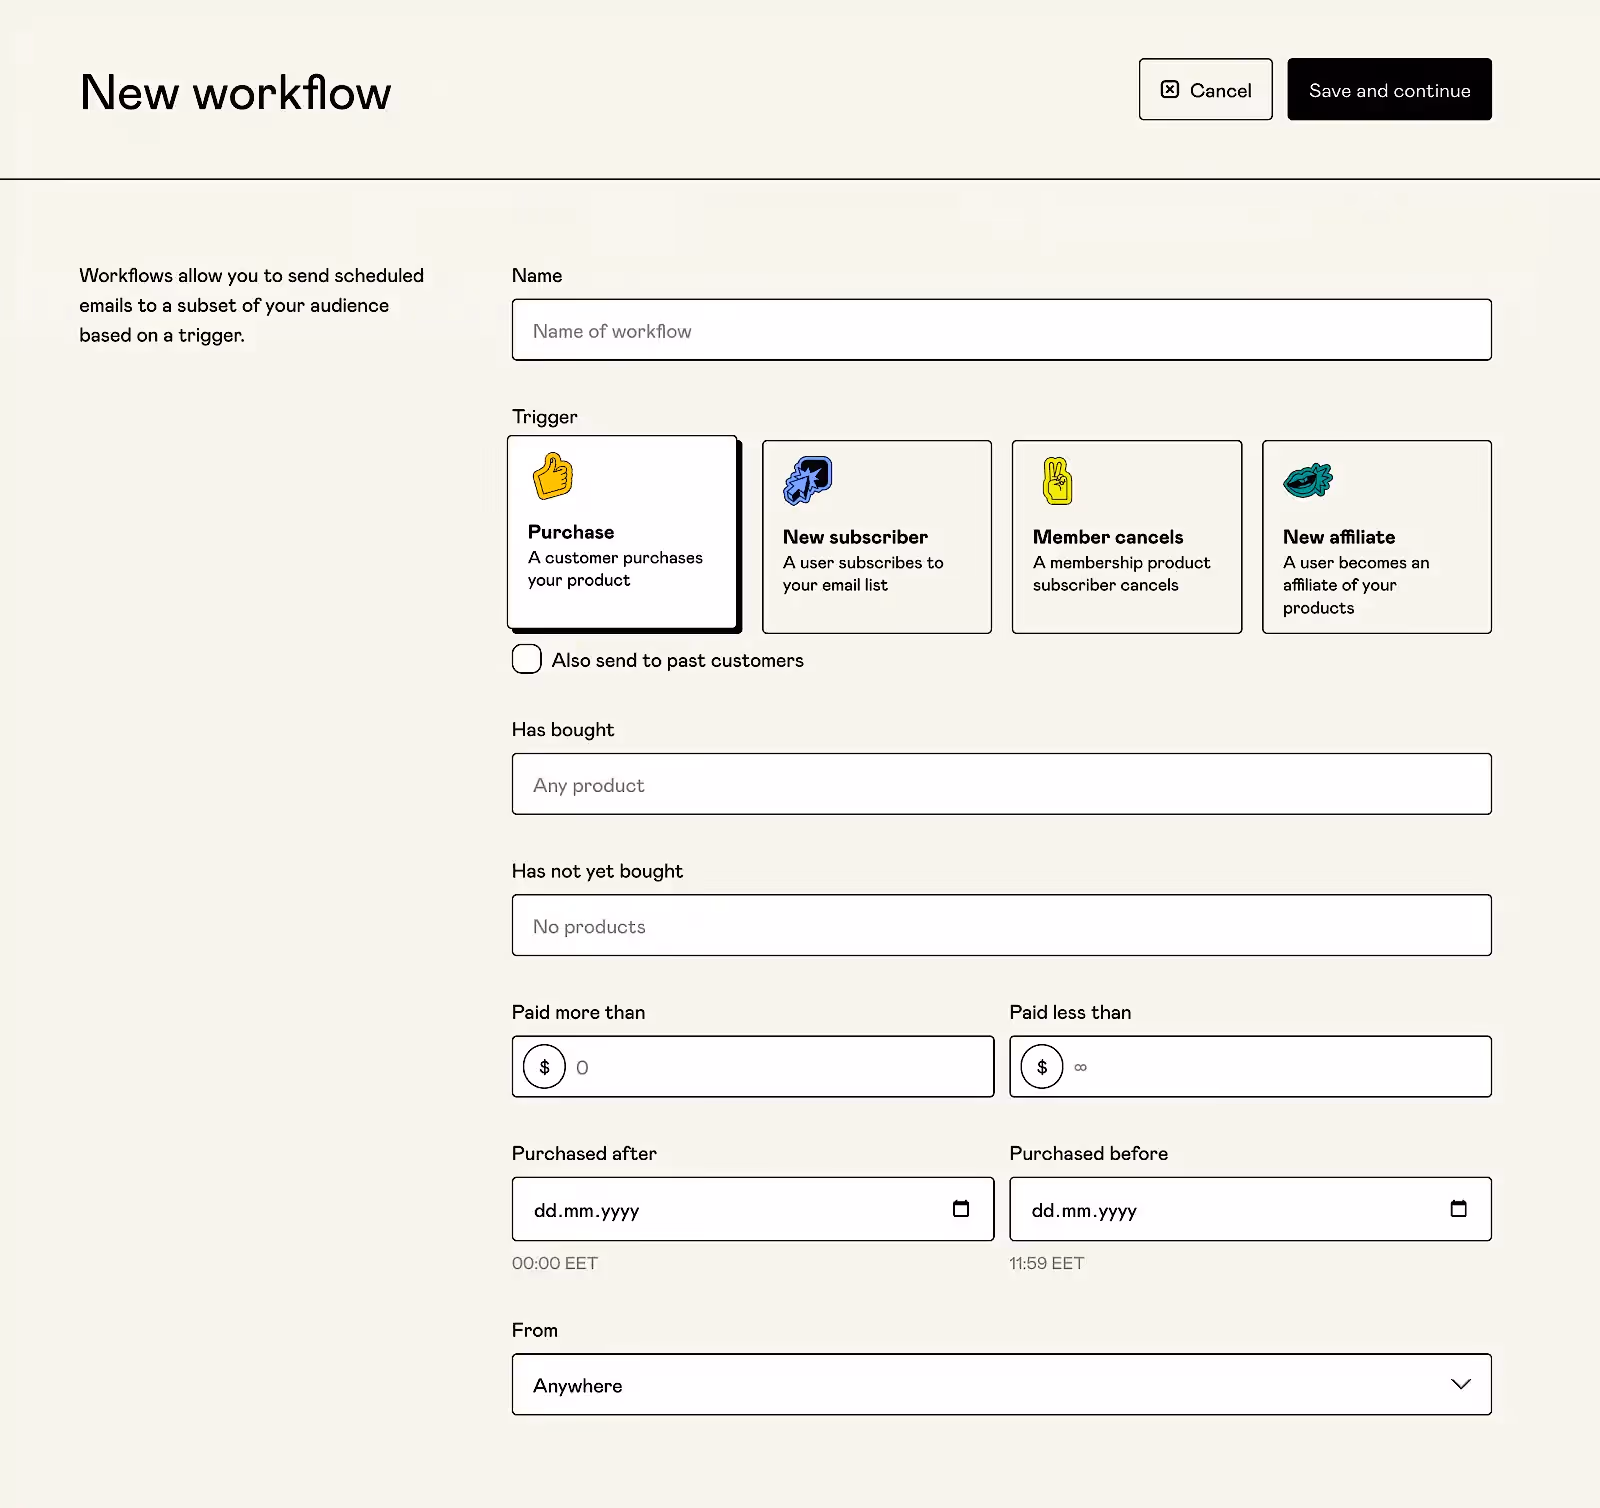The height and width of the screenshot is (1508, 1600).
Task: Open the Has bought product selector
Action: point(1000,784)
